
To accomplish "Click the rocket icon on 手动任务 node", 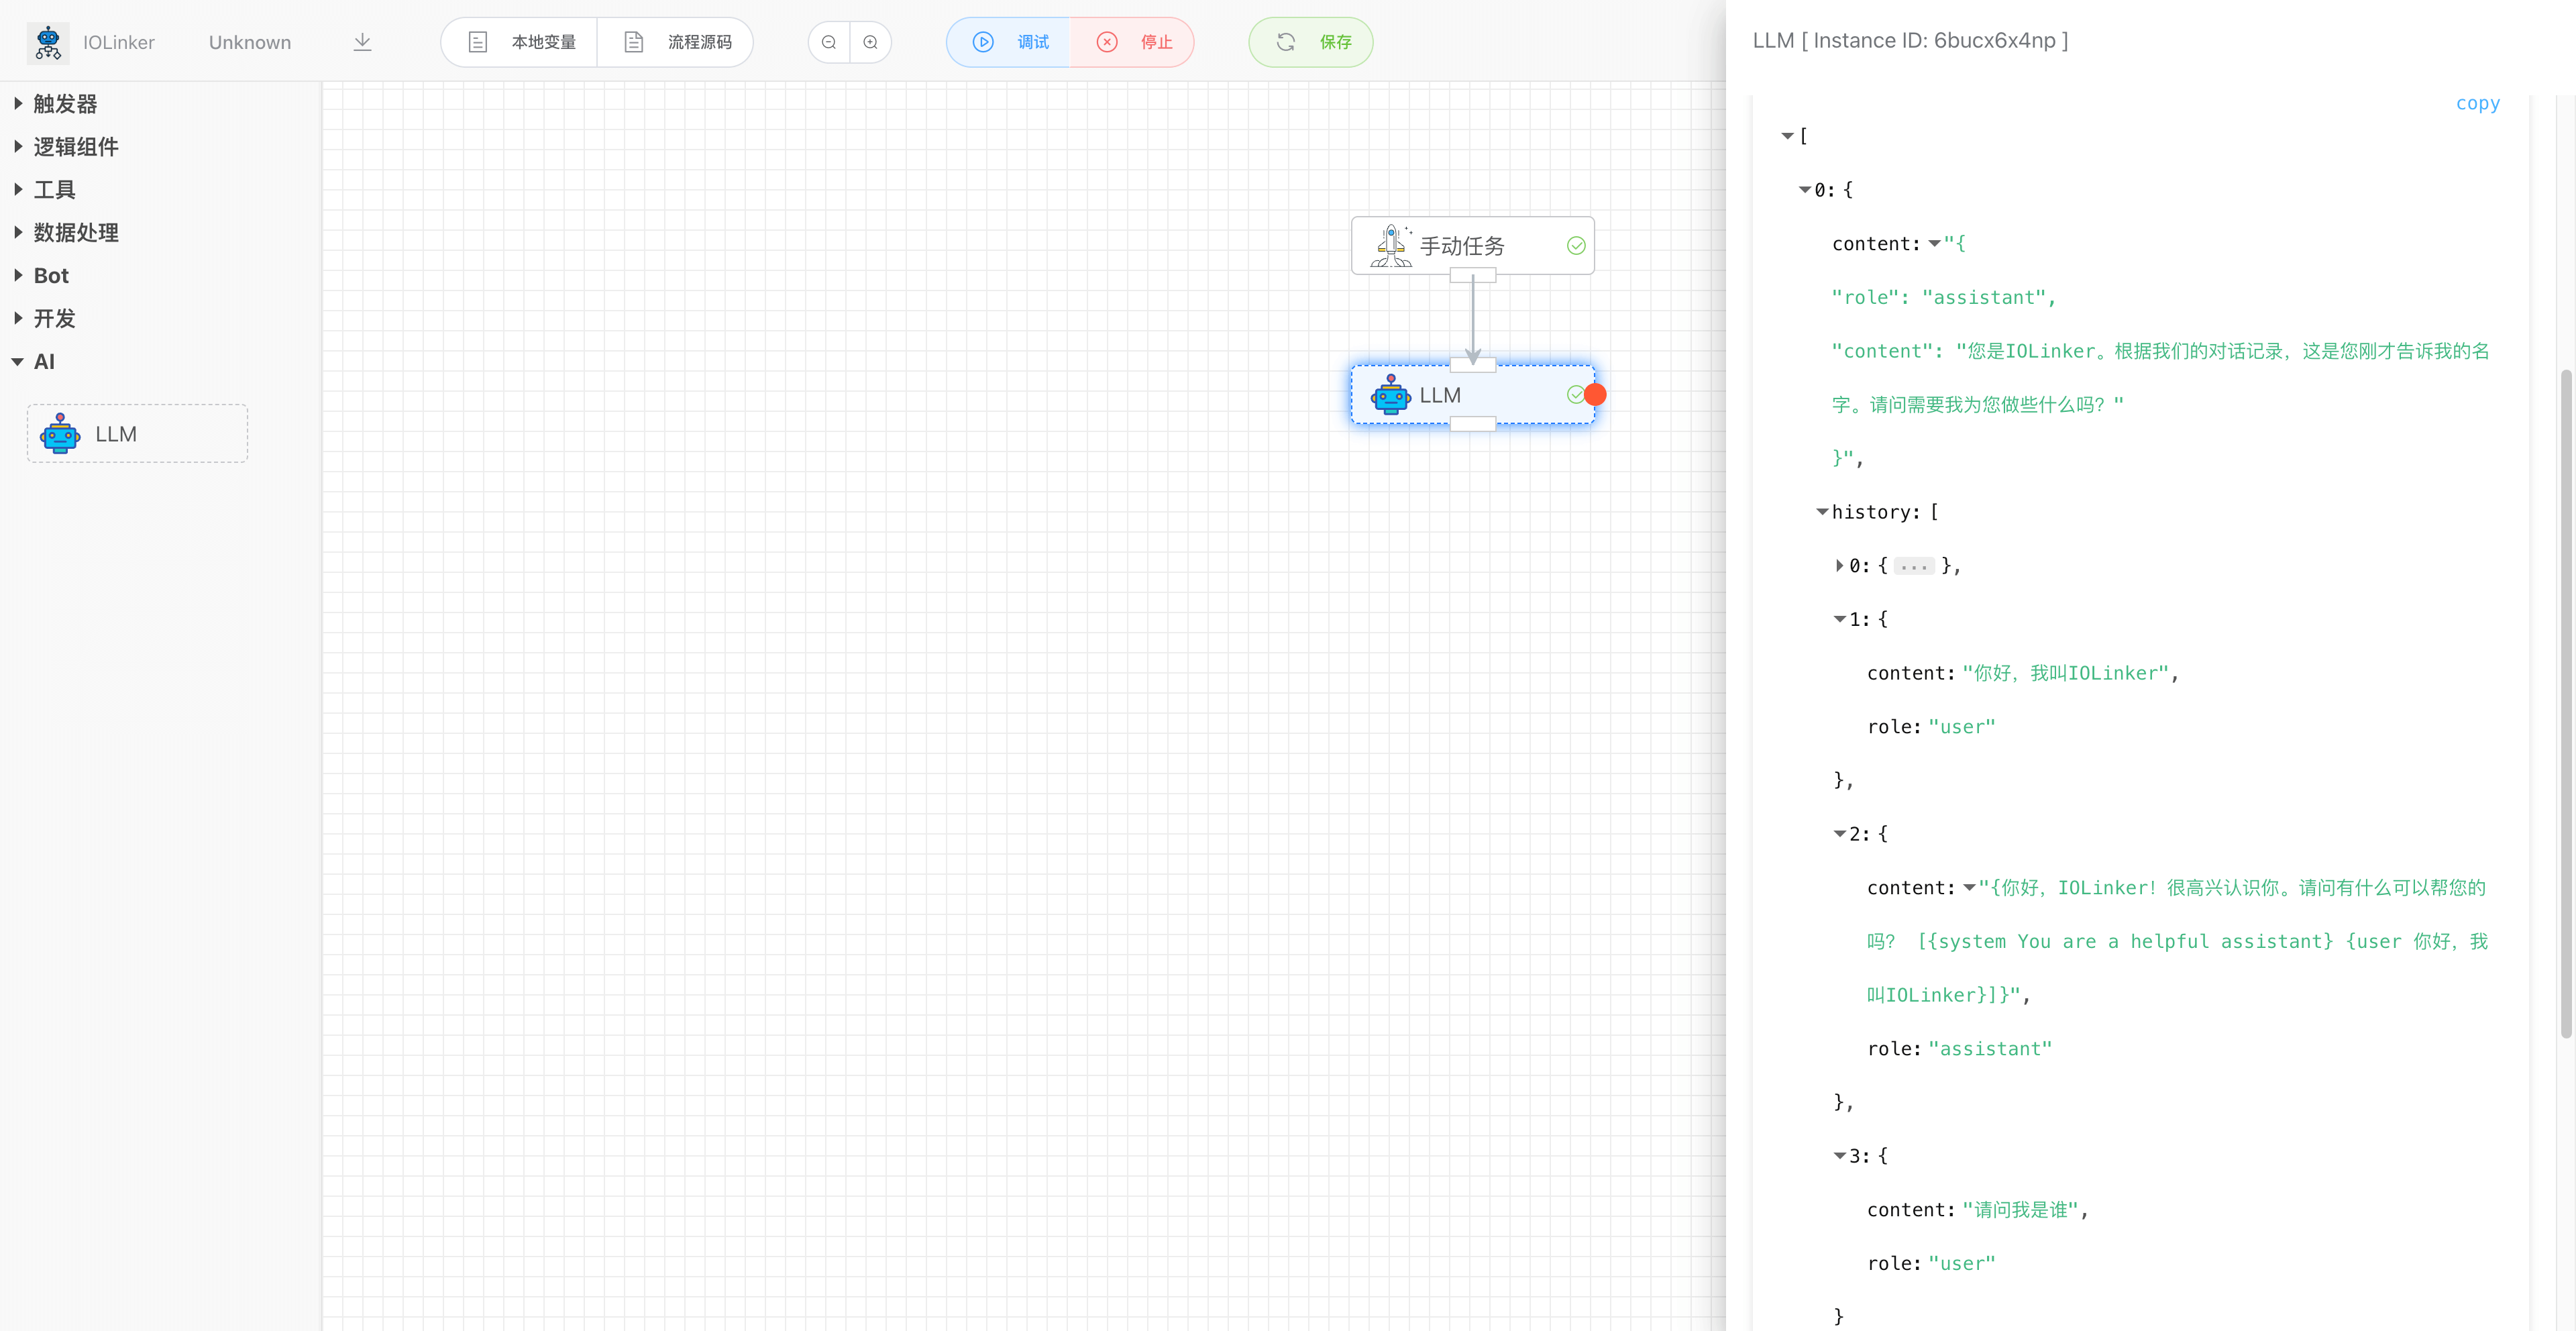I will (1391, 245).
